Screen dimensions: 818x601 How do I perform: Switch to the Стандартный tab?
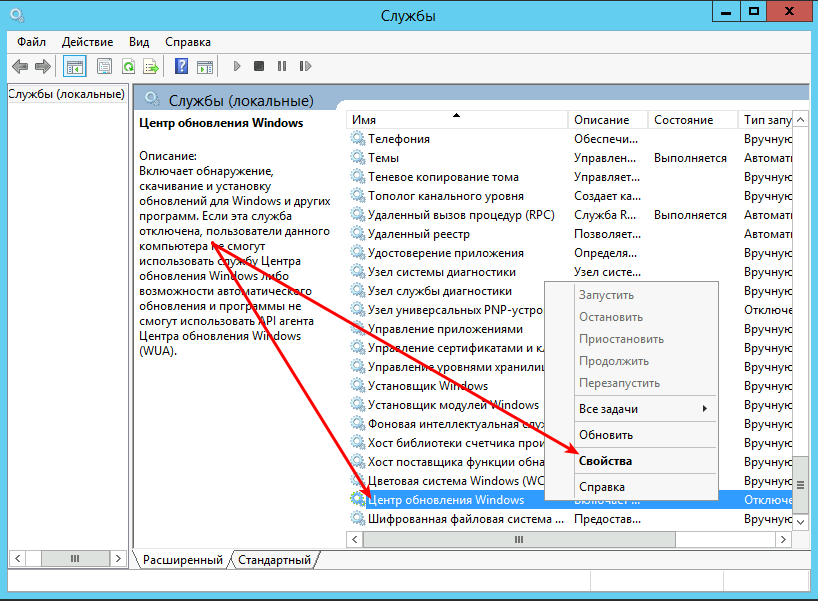tap(274, 560)
